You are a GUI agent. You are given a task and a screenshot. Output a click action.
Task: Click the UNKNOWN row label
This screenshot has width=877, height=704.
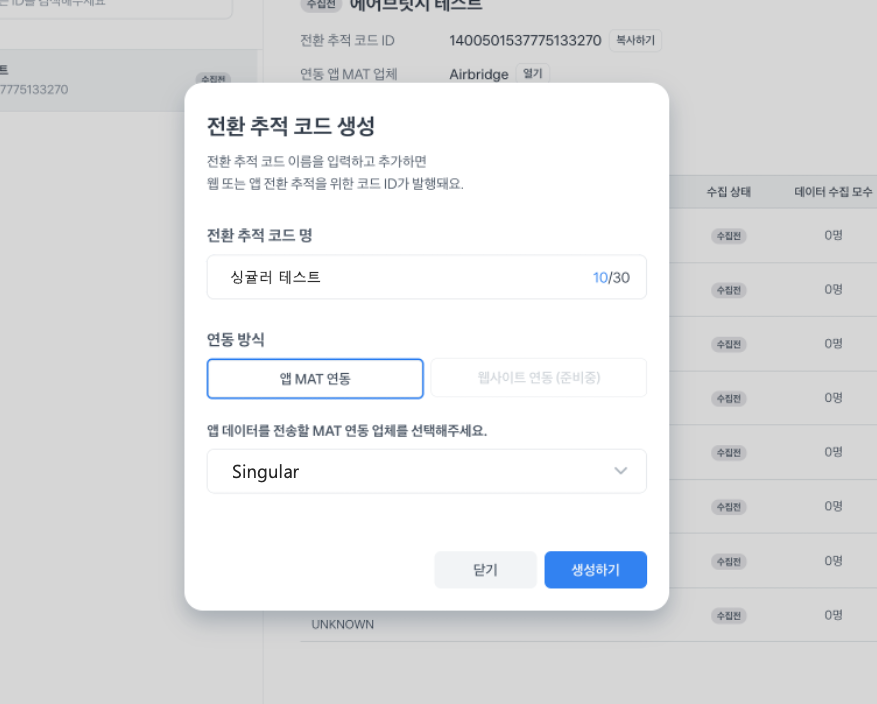[342, 625]
